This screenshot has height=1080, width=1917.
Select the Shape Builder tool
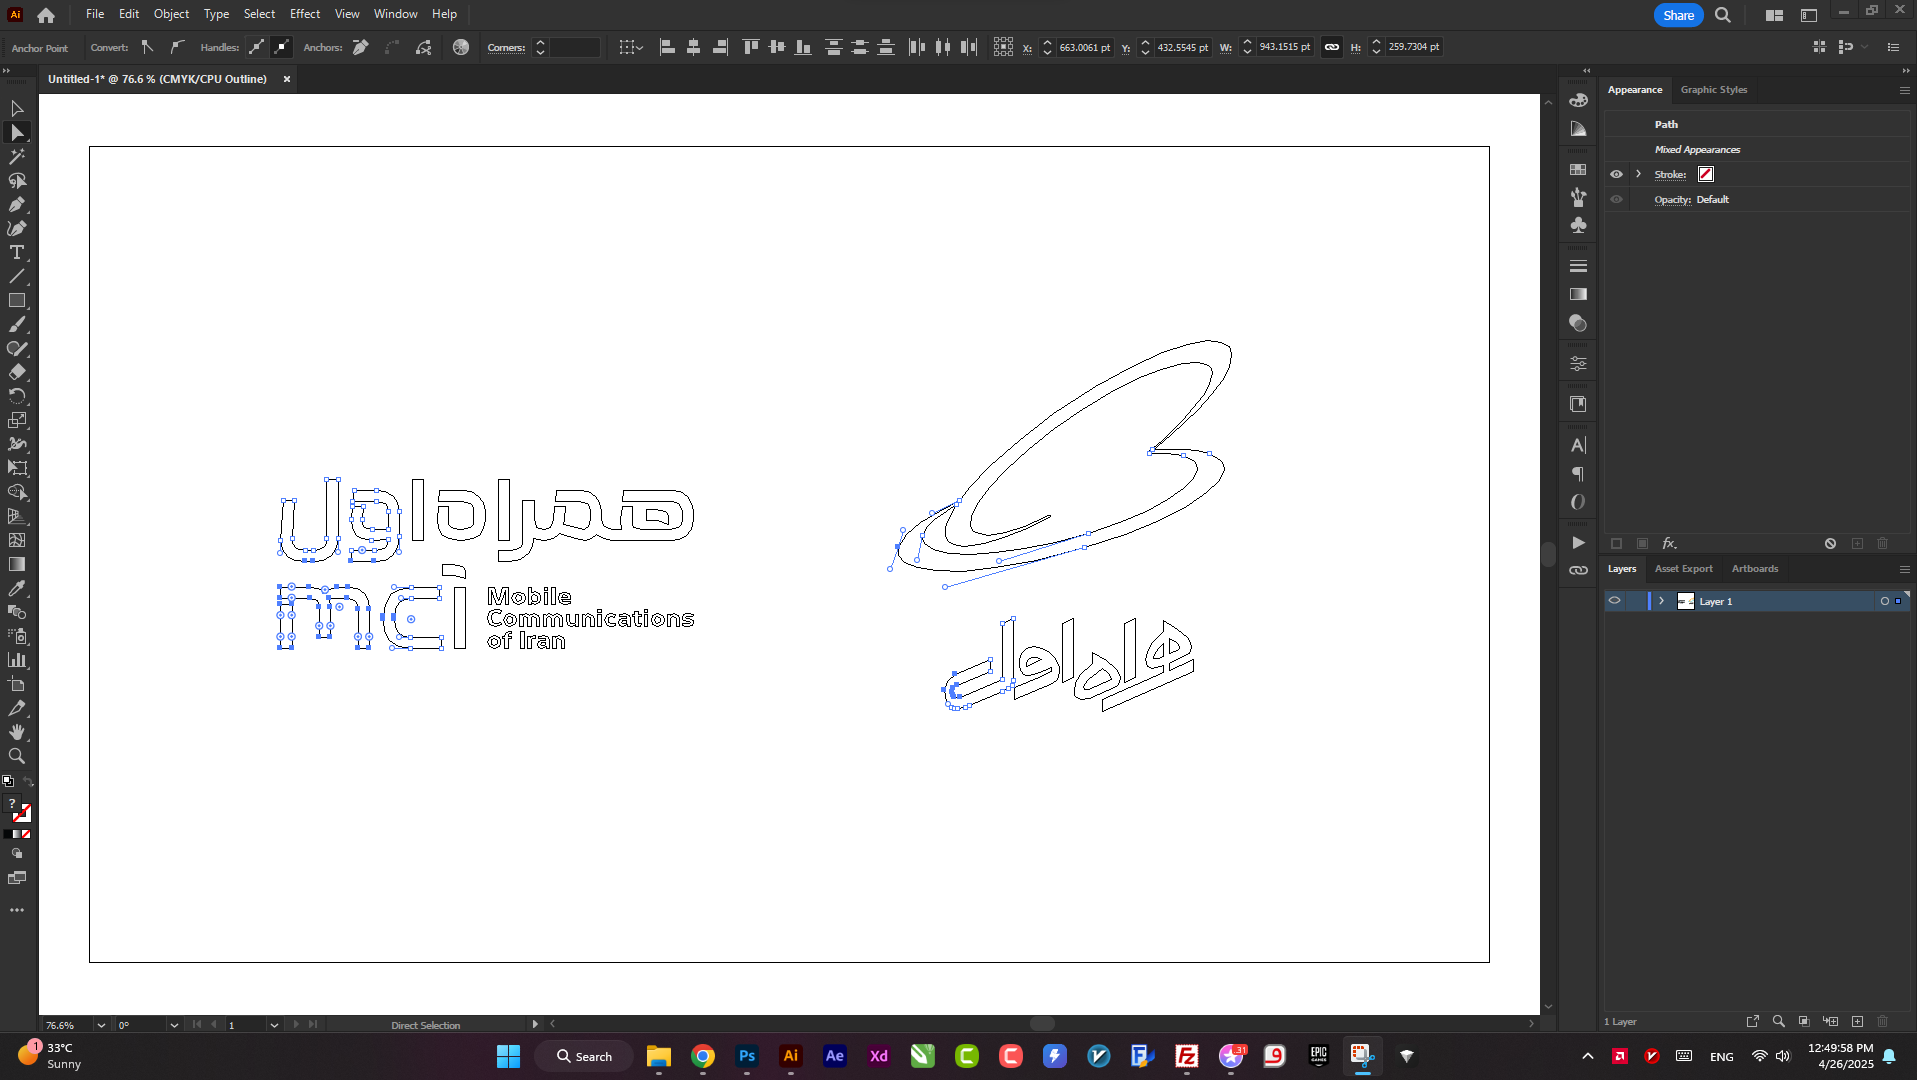17,493
